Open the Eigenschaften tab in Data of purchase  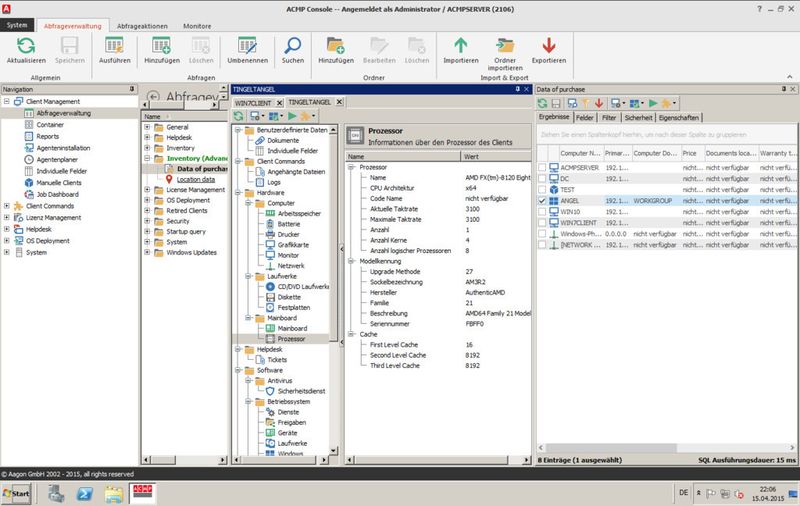(679, 118)
